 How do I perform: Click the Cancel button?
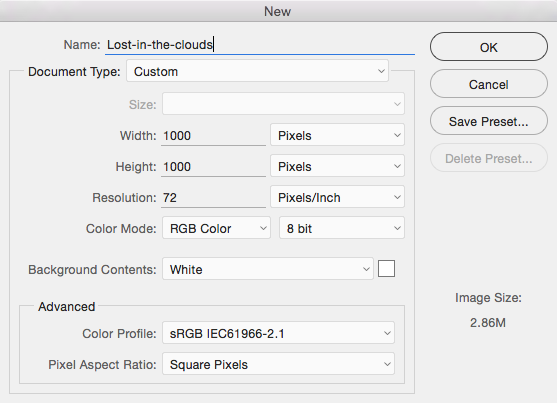(x=488, y=84)
